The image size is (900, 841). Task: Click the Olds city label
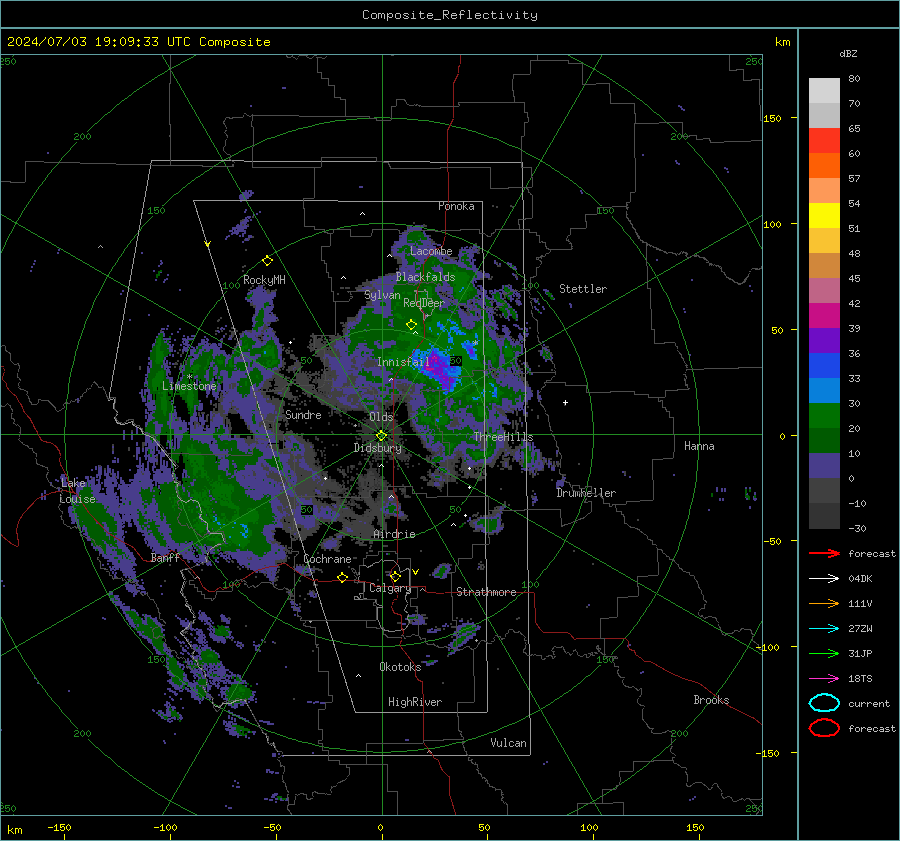381,417
